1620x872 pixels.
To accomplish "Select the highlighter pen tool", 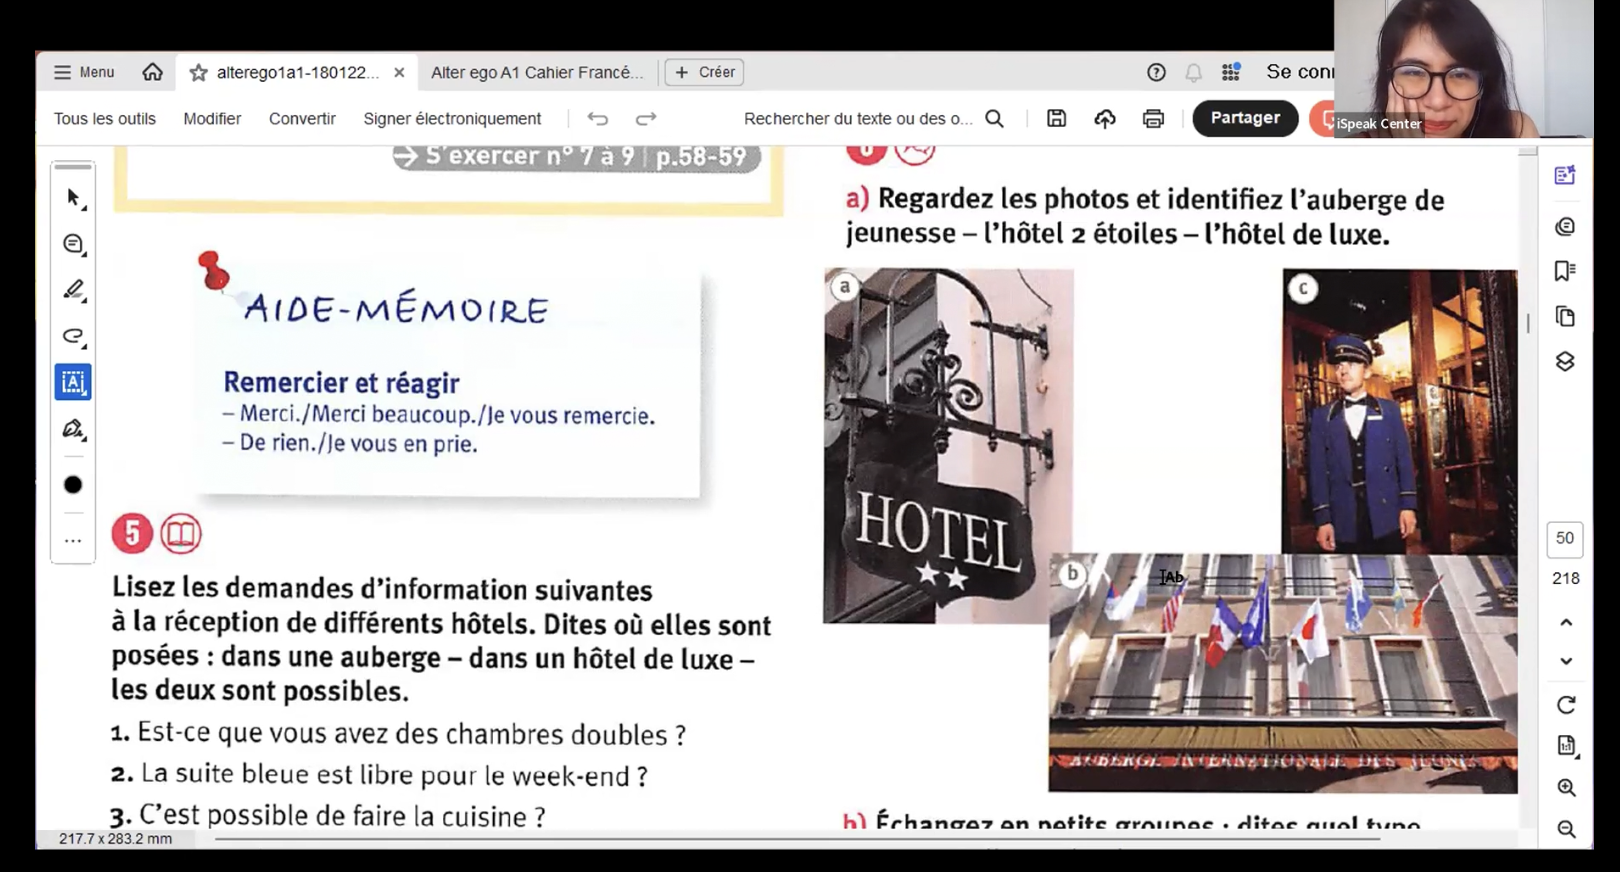I will [73, 290].
